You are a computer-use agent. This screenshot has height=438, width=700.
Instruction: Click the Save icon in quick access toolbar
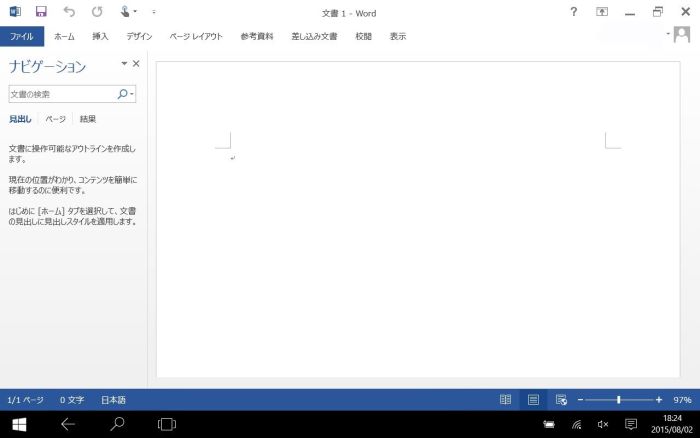point(41,12)
